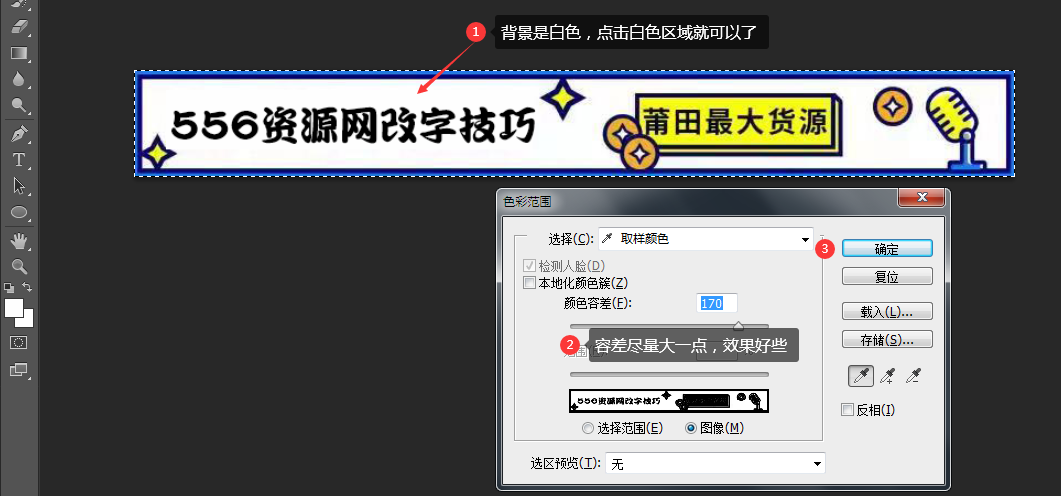Select the Pen tool
Viewport: 1061px width, 496px height.
19,134
